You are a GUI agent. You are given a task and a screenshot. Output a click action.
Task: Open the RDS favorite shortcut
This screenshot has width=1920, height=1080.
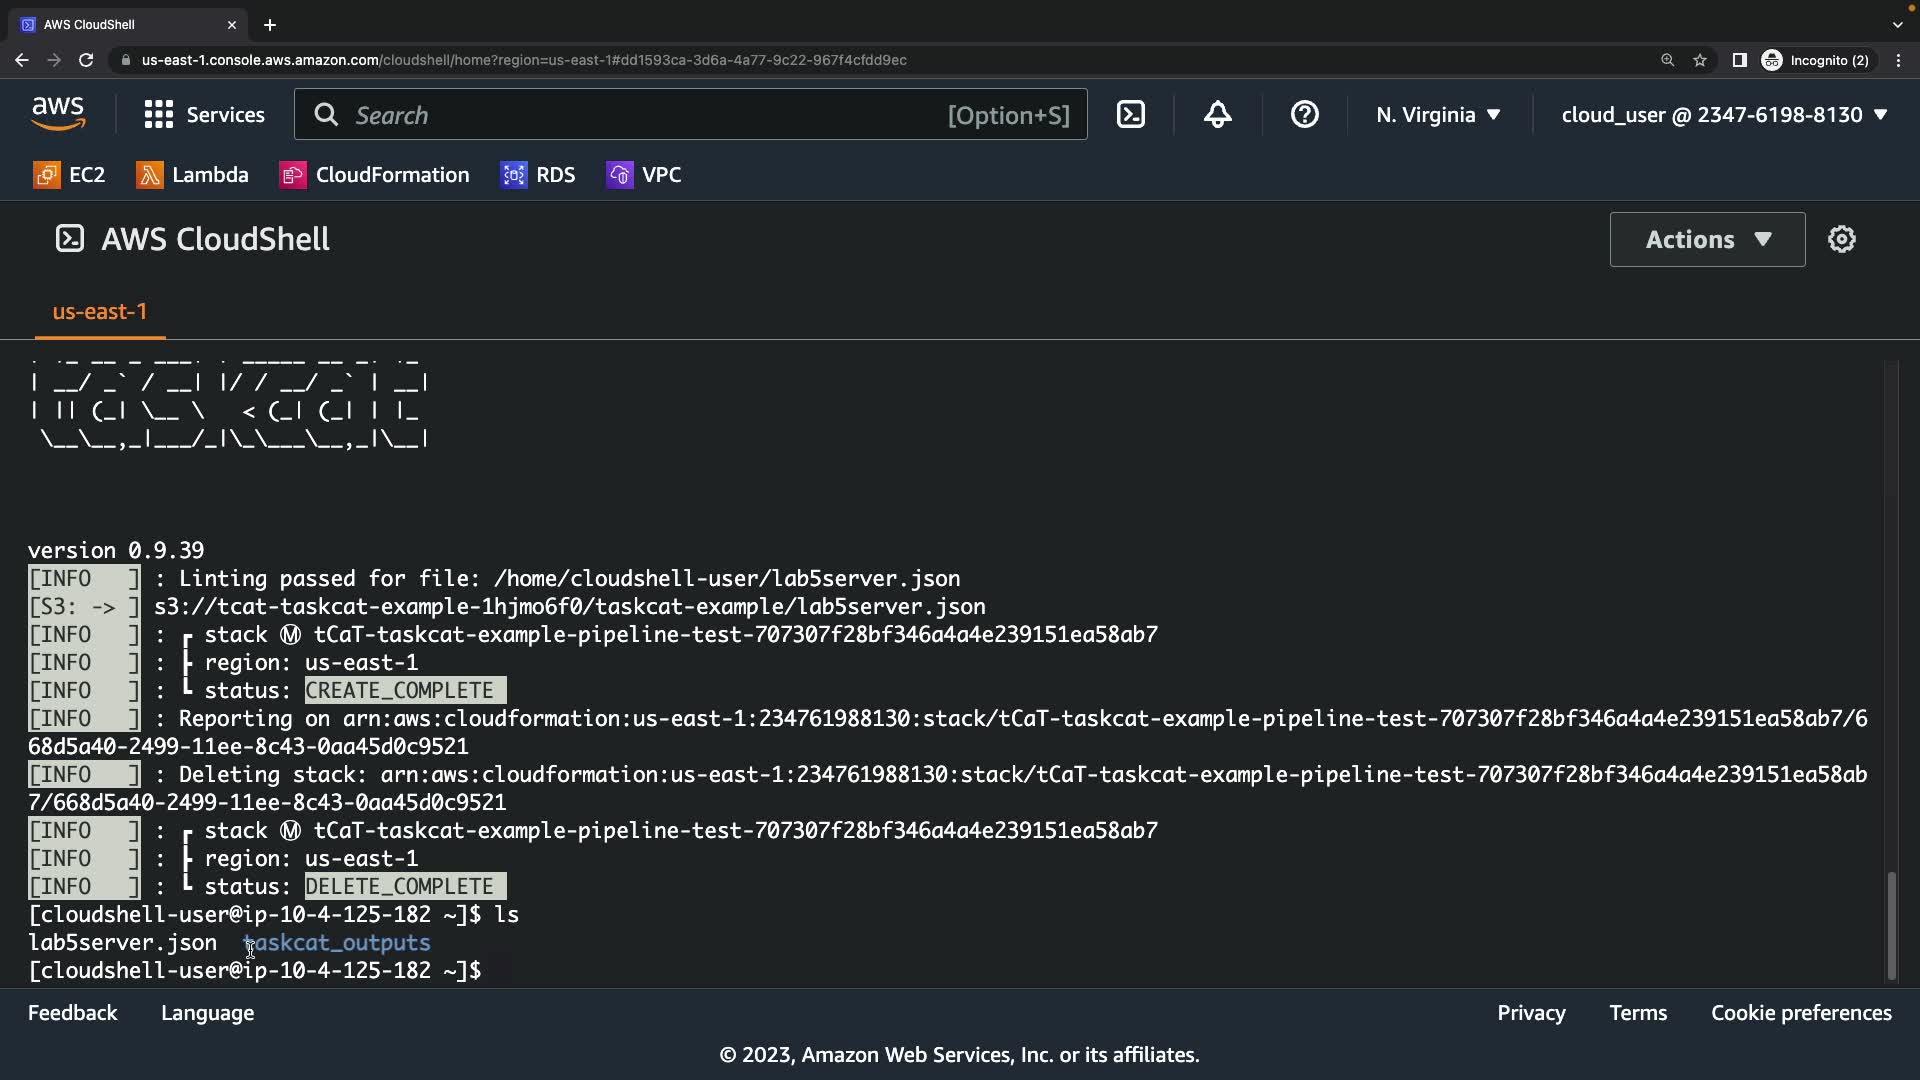click(x=538, y=175)
